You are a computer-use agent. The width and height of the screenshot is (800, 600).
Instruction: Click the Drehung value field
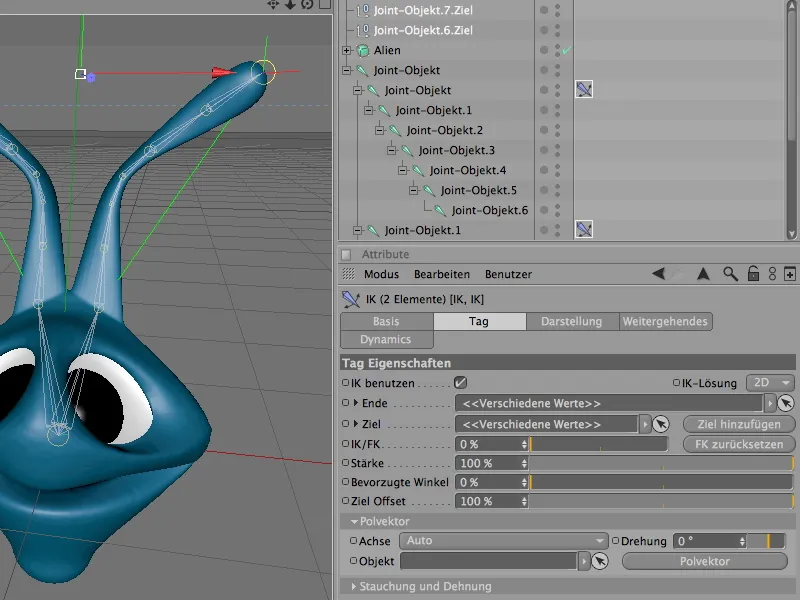706,541
